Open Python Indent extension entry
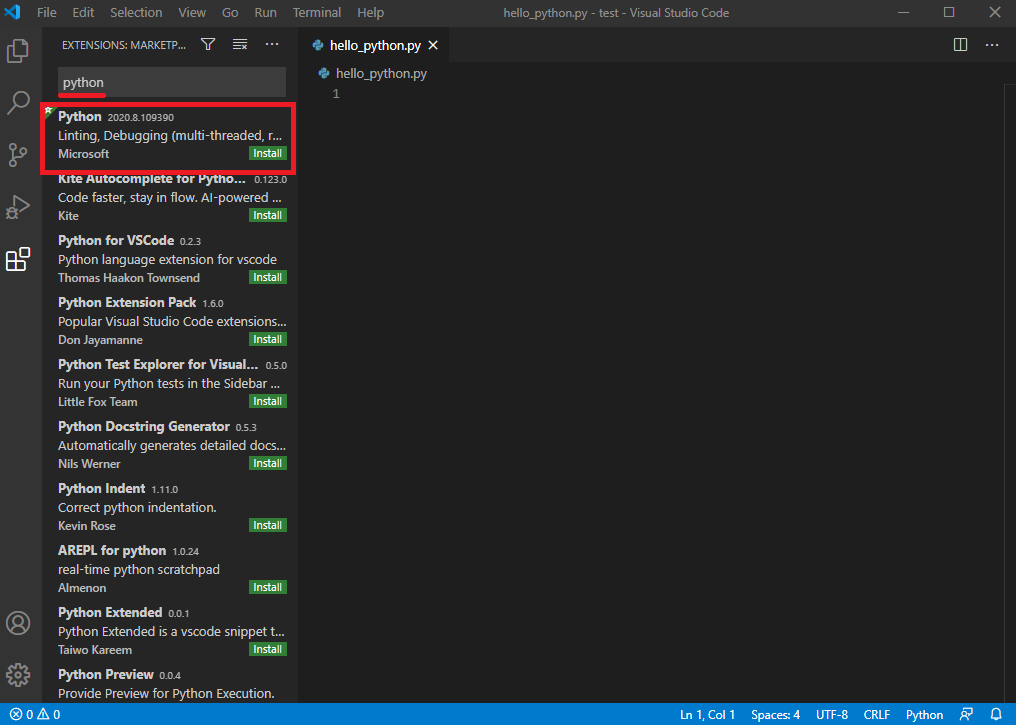The image size is (1016, 725). (170, 507)
